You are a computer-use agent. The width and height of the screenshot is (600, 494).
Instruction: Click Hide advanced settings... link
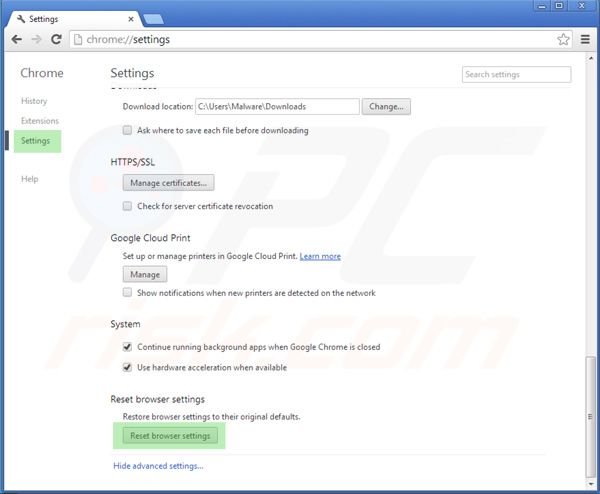(x=158, y=466)
